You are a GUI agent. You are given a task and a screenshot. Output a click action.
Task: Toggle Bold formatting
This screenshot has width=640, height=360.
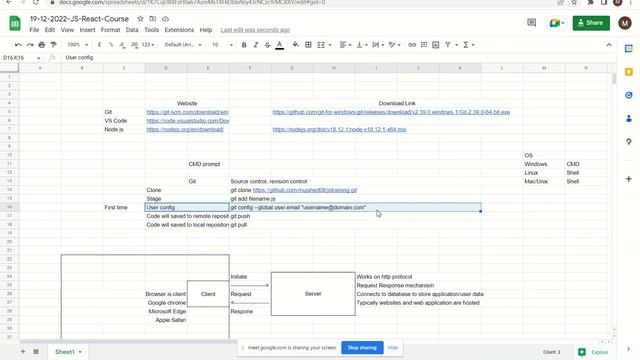point(244,45)
